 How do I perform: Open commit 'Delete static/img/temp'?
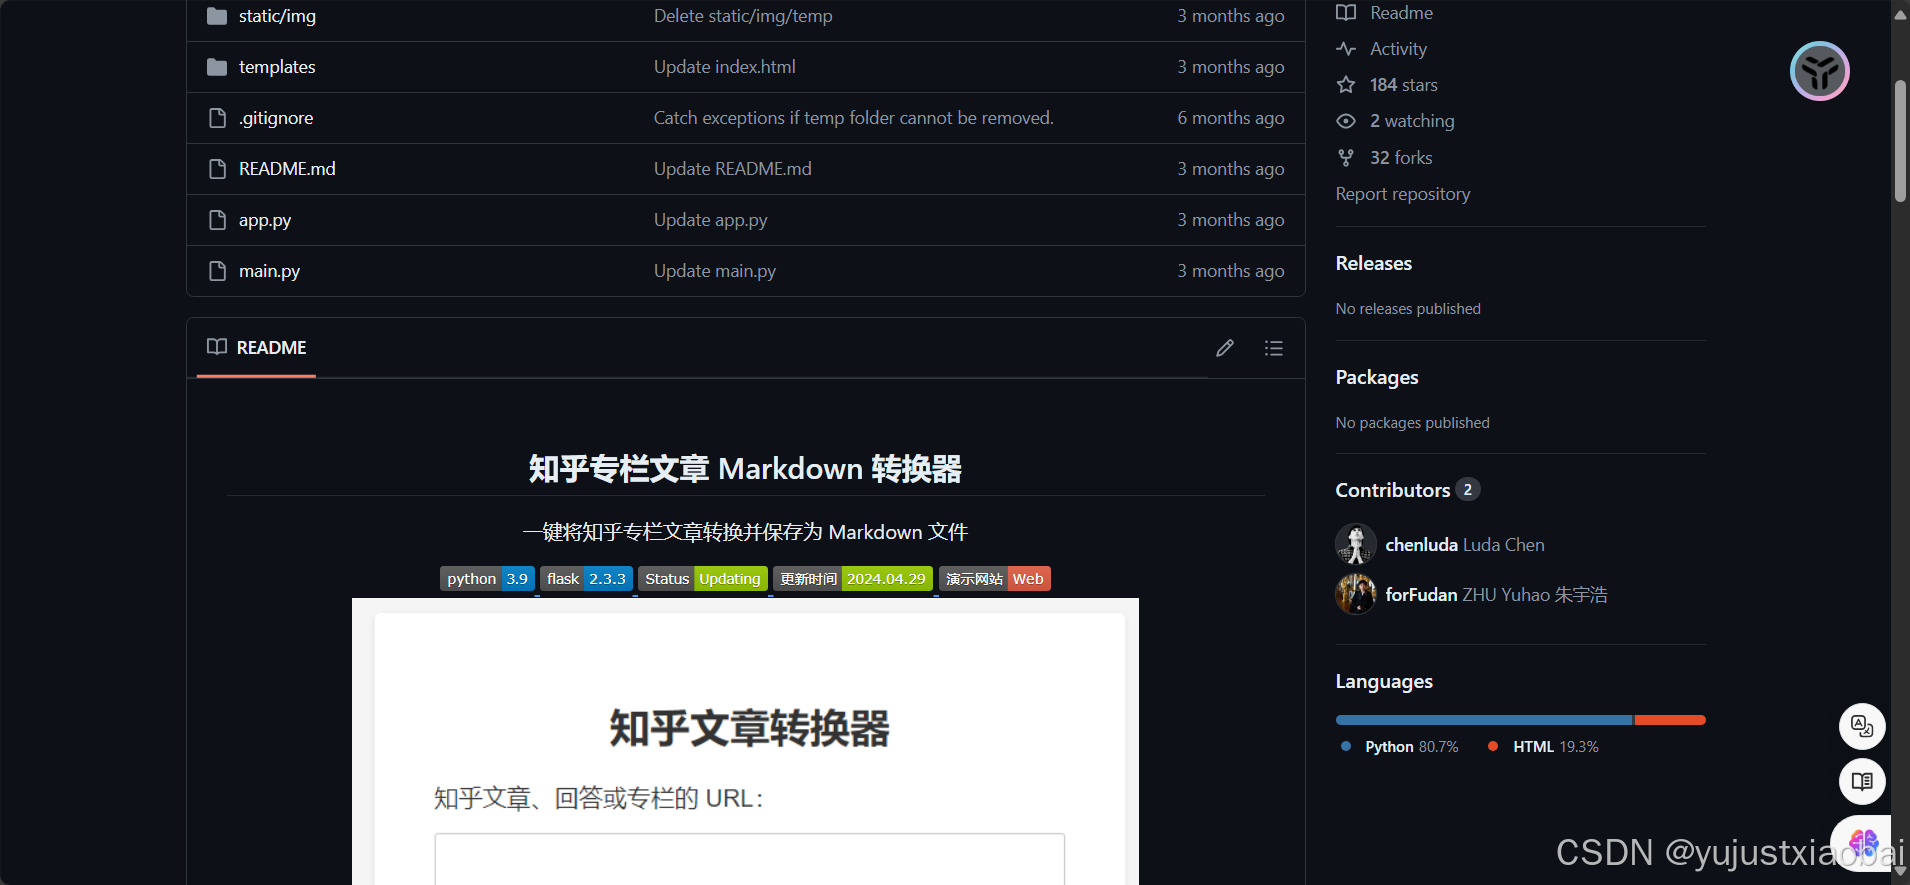click(743, 16)
